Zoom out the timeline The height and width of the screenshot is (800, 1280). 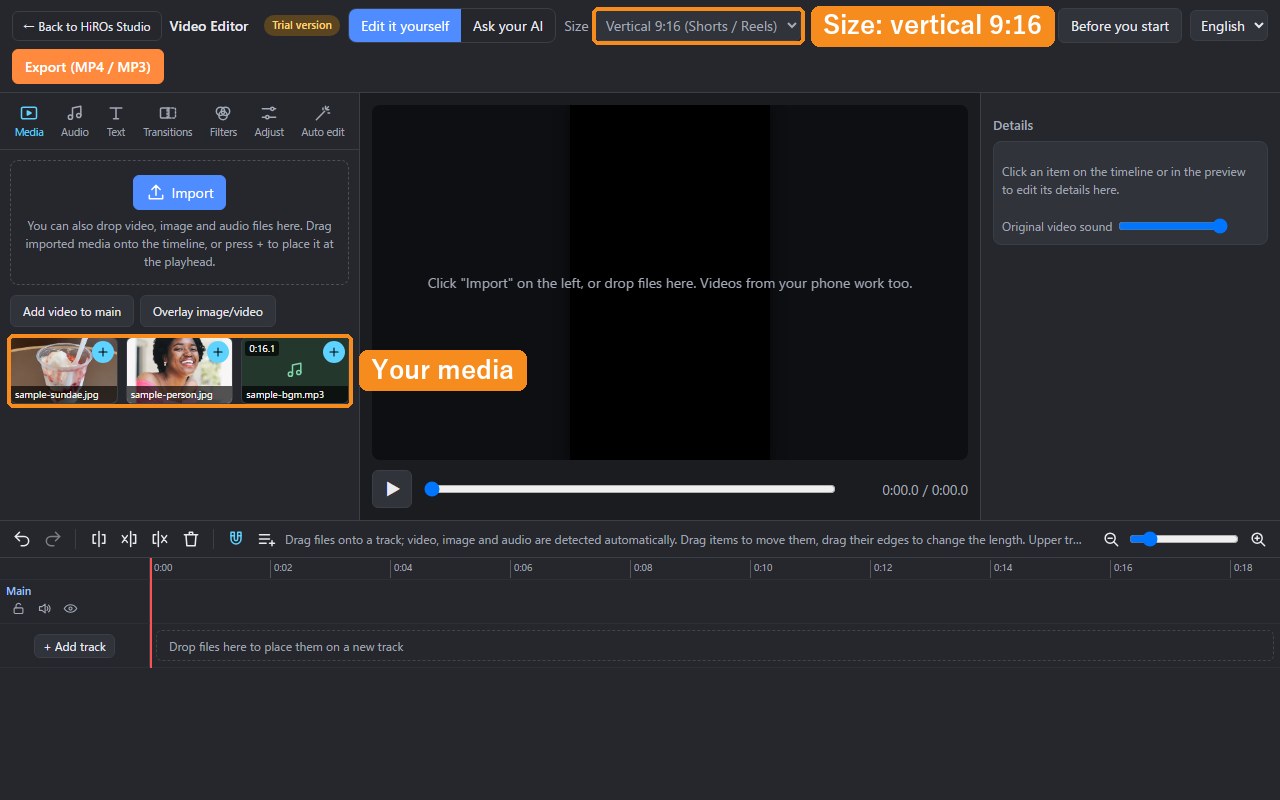1111,539
